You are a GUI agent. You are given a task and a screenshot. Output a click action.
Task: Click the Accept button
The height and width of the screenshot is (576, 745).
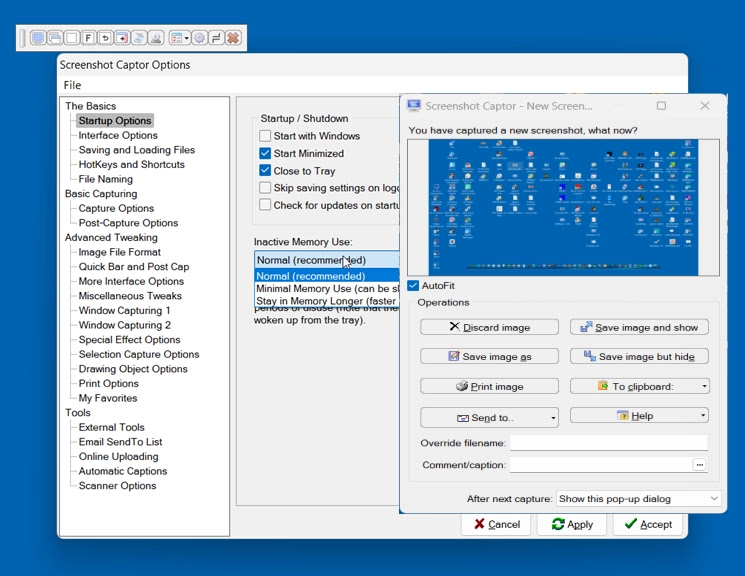(x=648, y=524)
